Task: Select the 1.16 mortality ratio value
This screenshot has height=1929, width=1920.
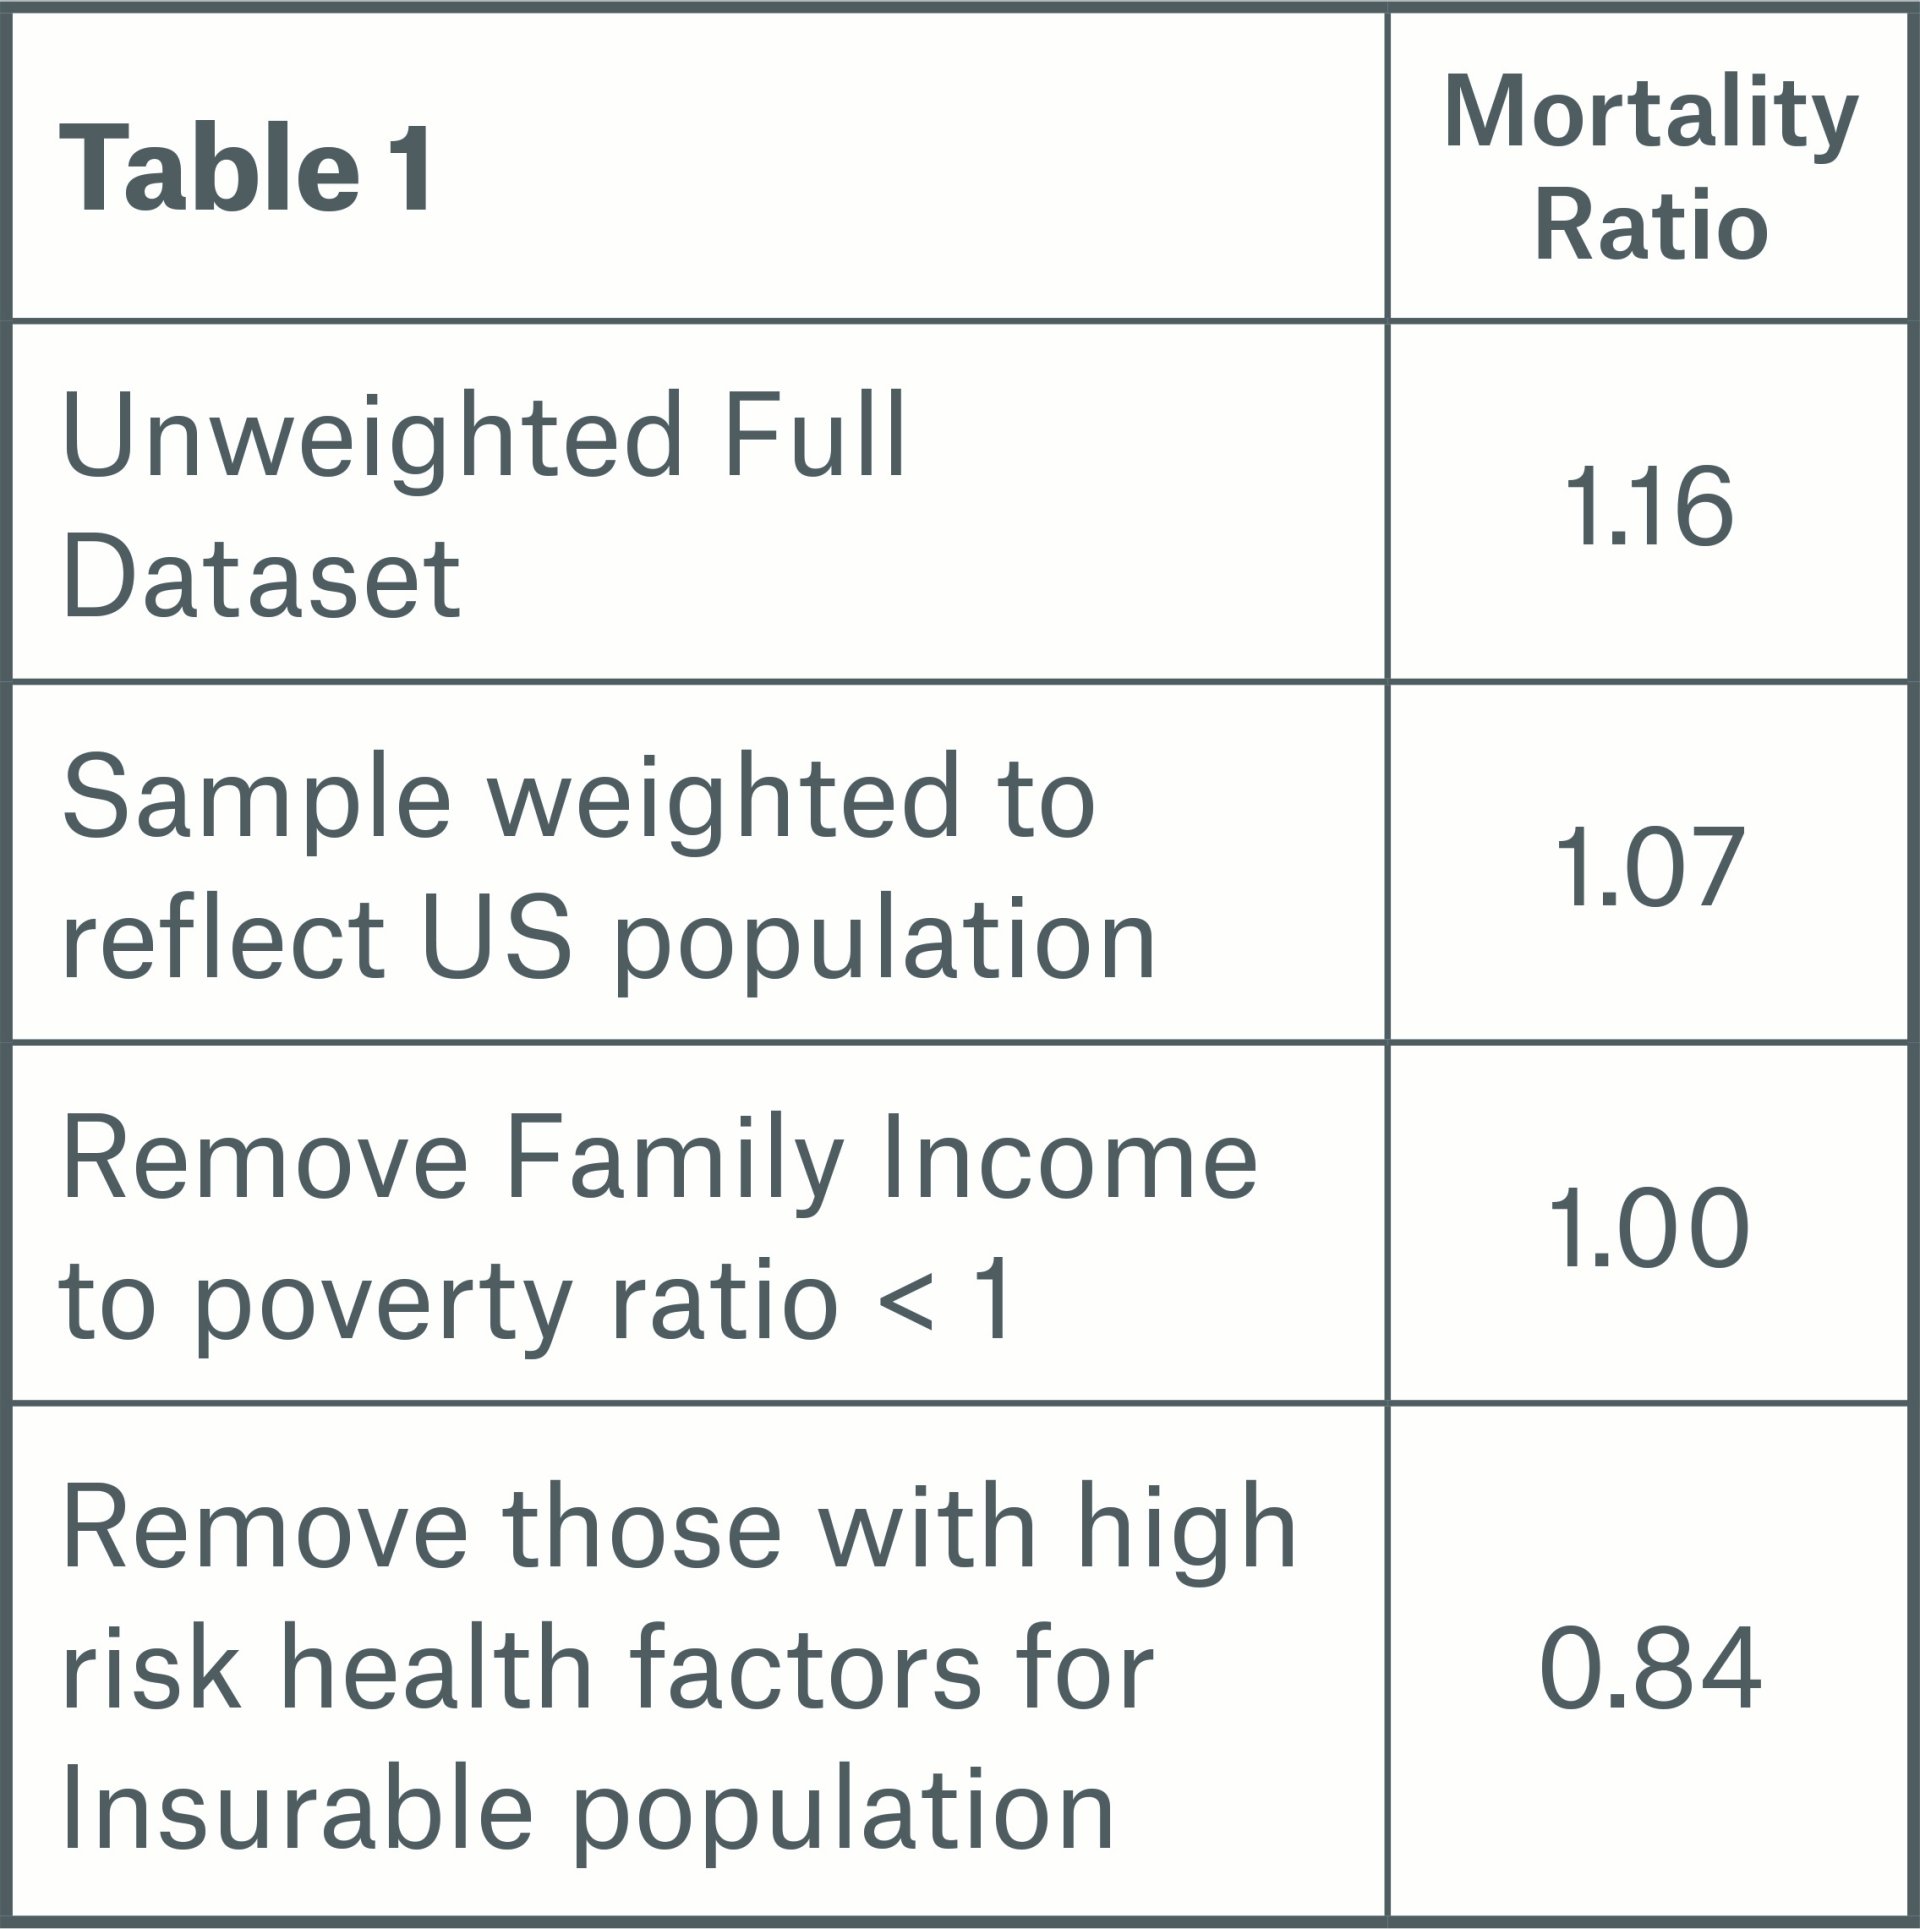Action: point(1652,507)
